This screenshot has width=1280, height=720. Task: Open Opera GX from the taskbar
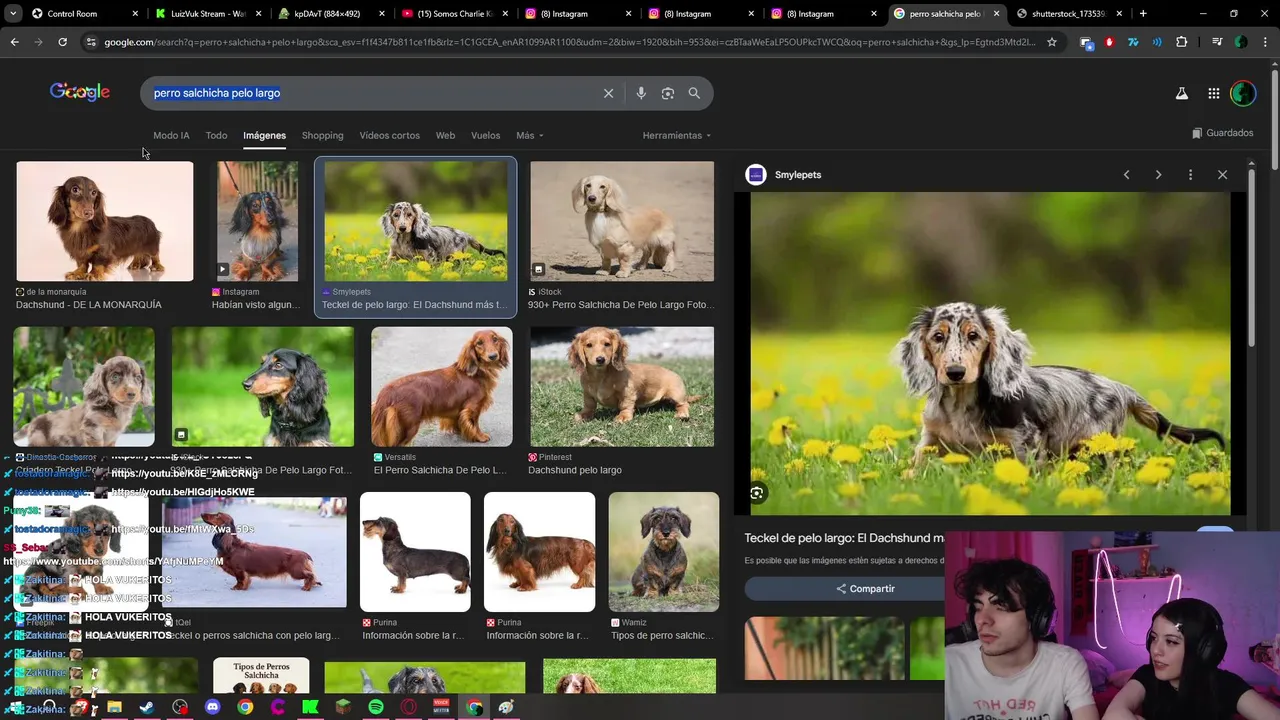[408, 707]
